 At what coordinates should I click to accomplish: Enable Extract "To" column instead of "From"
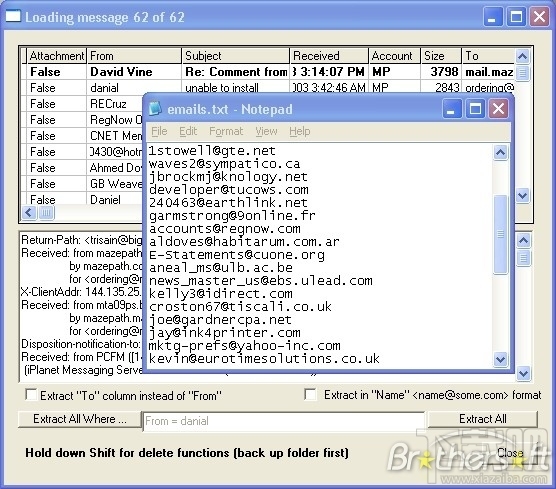(31, 395)
